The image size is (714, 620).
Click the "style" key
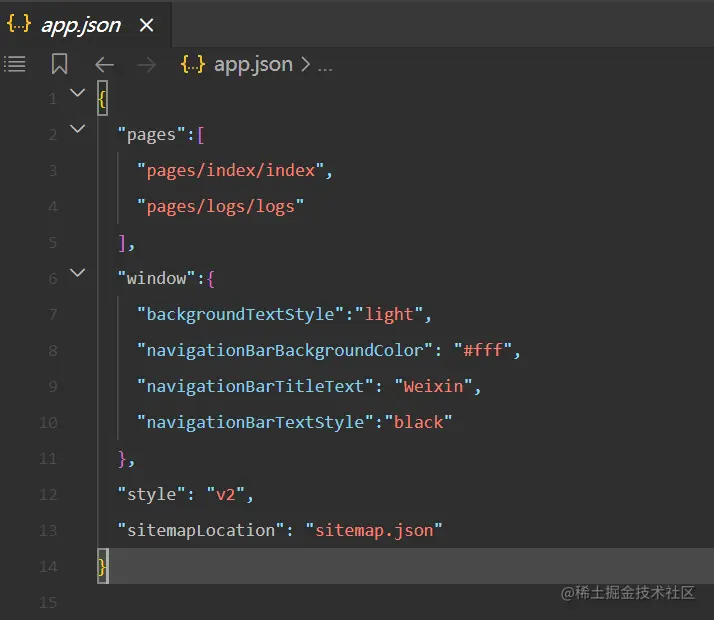(151, 495)
